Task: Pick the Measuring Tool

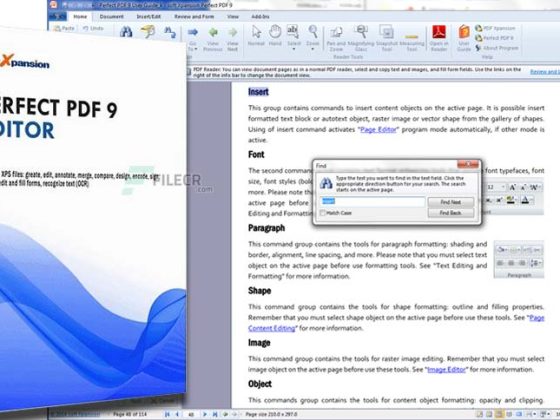Action: pyautogui.click(x=411, y=41)
